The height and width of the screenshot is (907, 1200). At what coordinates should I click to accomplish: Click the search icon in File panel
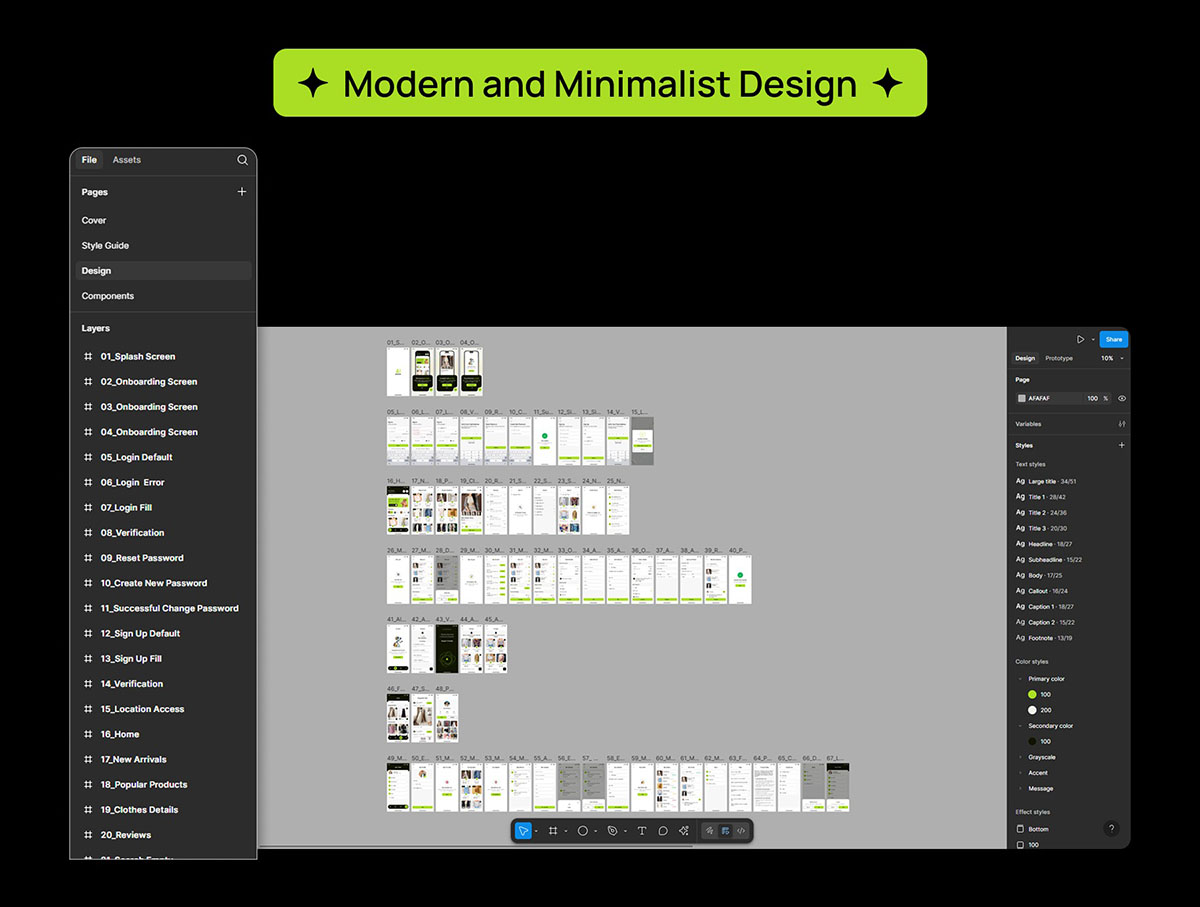coord(242,160)
